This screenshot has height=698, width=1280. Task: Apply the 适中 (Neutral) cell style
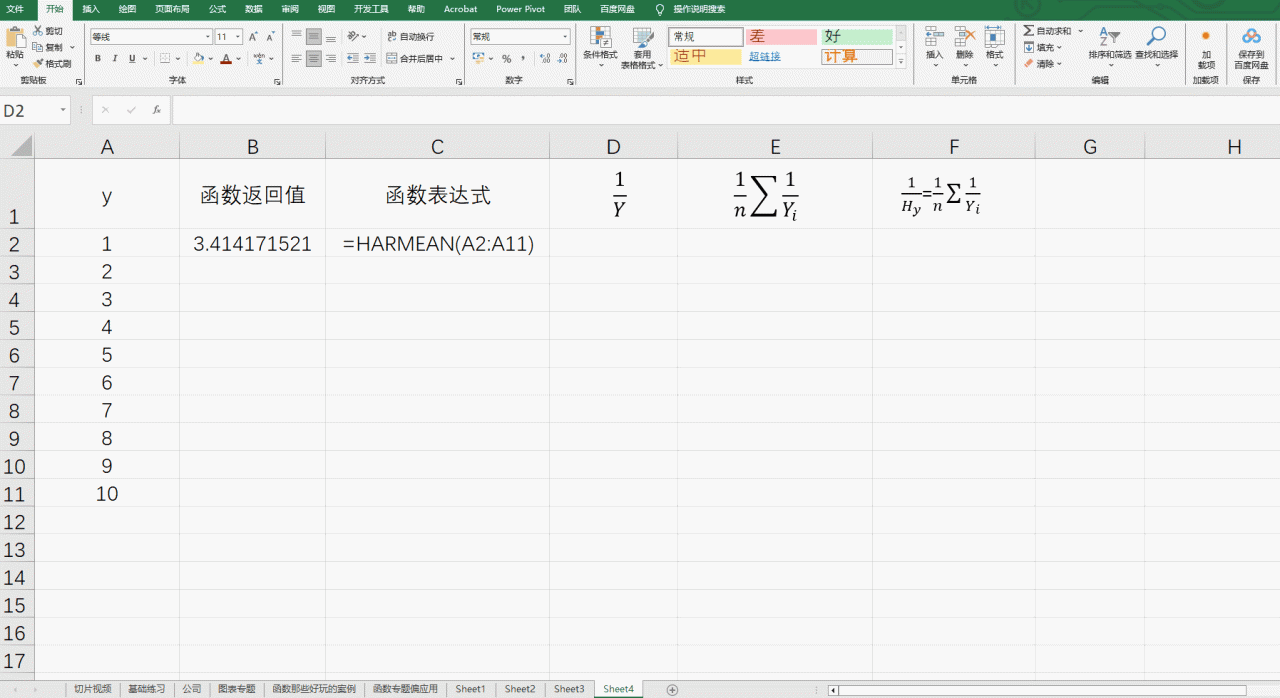coord(706,57)
